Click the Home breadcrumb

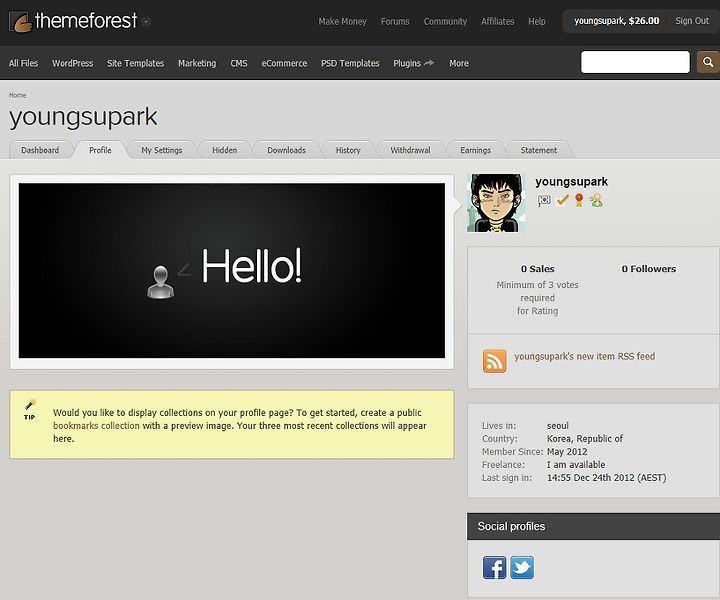coord(17,95)
